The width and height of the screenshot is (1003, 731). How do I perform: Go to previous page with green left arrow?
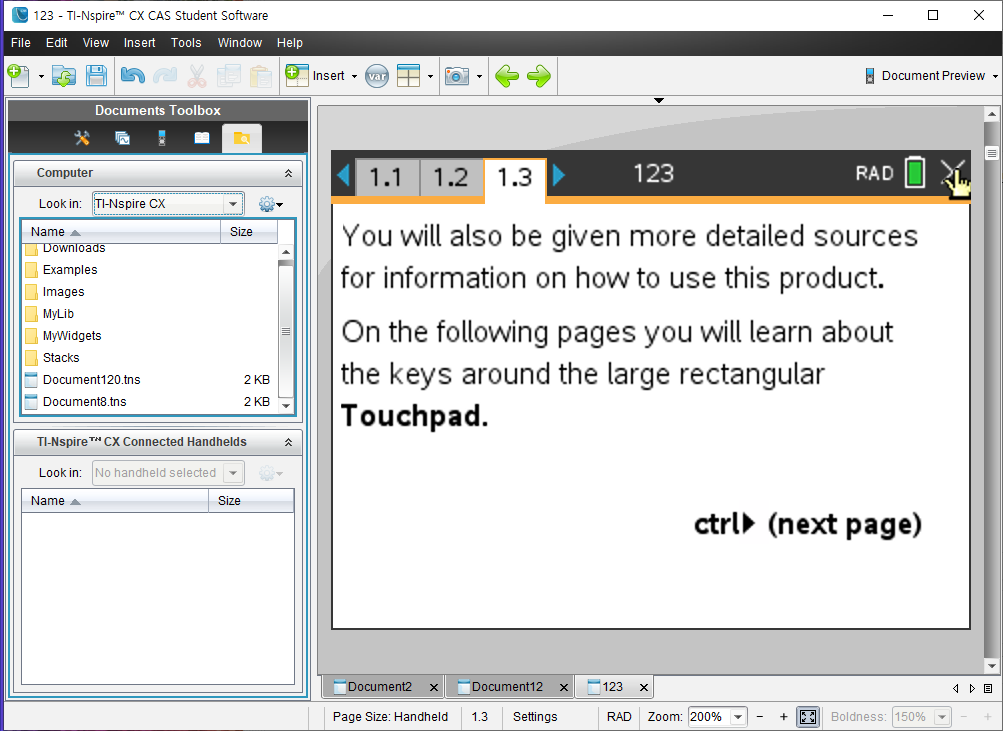(507, 76)
